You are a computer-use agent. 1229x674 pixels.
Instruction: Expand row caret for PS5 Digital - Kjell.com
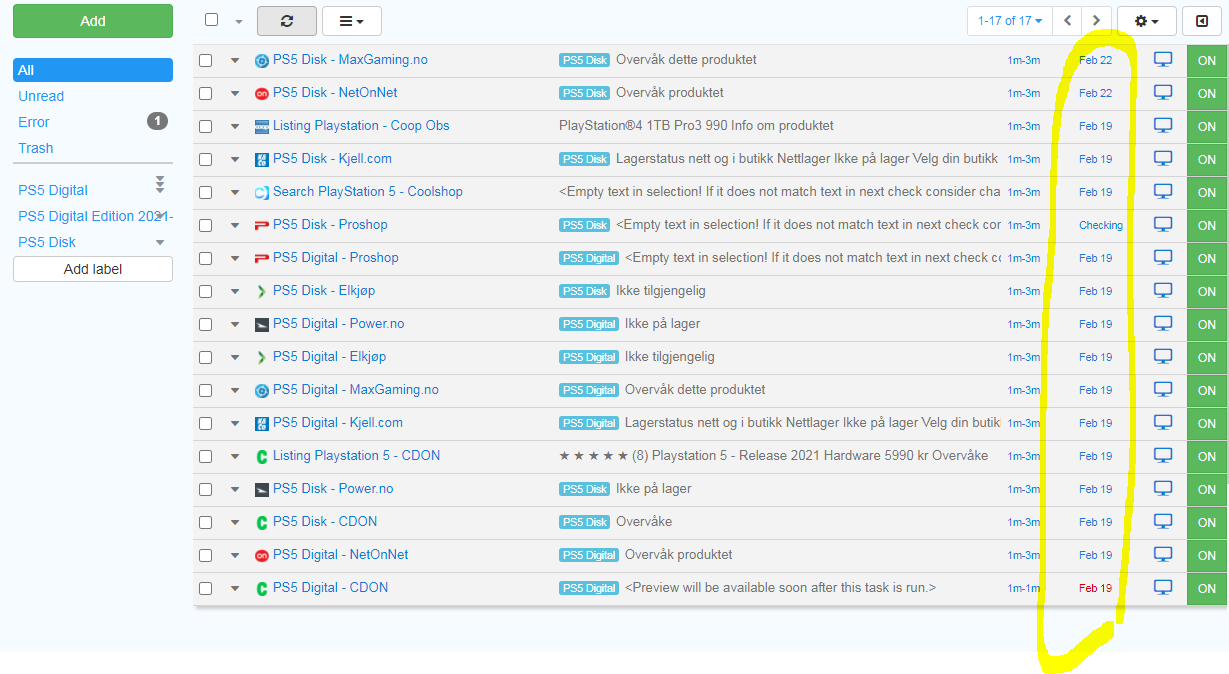point(235,423)
